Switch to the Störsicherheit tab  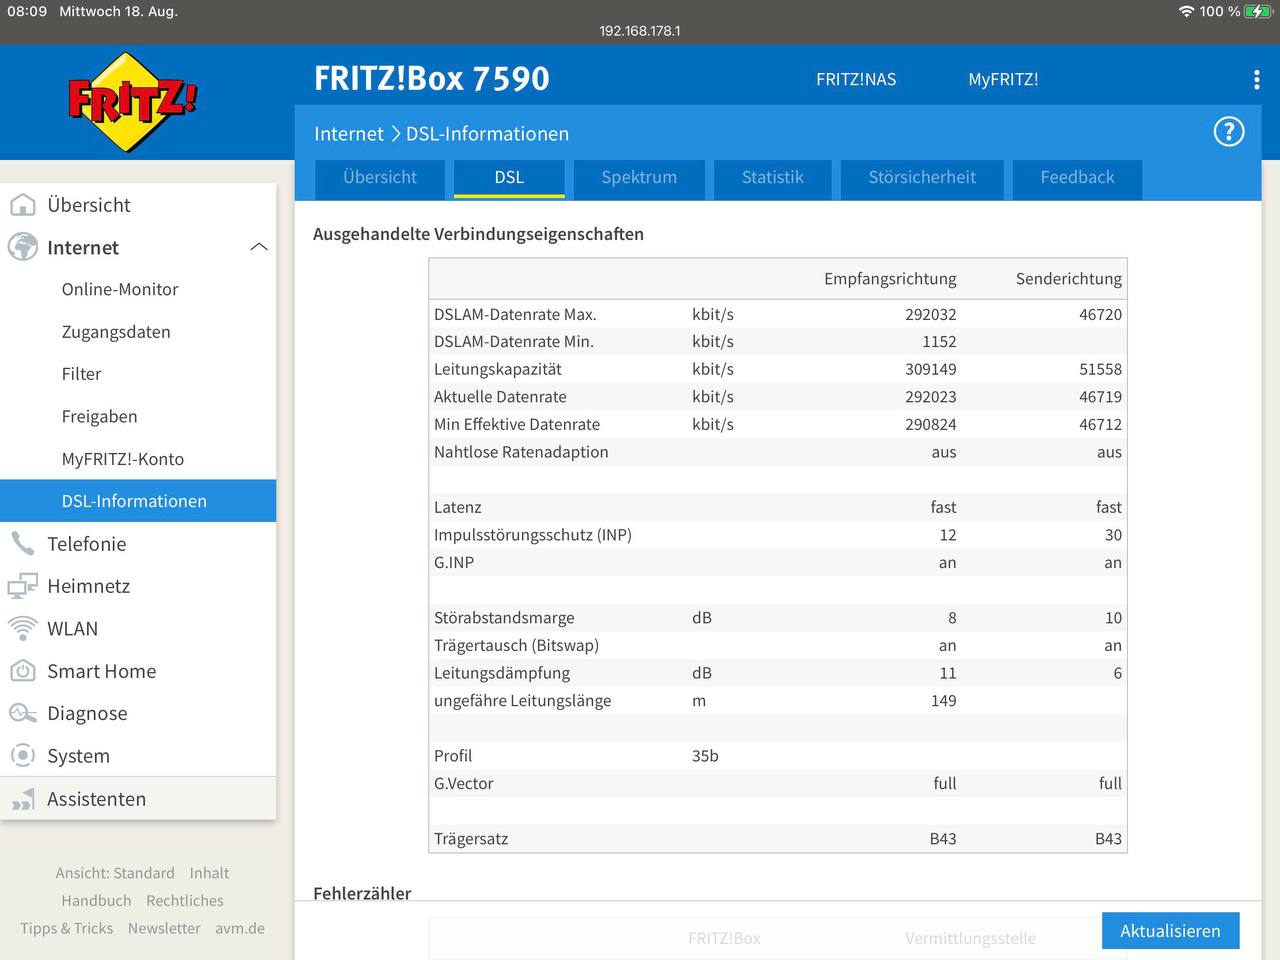click(x=922, y=178)
